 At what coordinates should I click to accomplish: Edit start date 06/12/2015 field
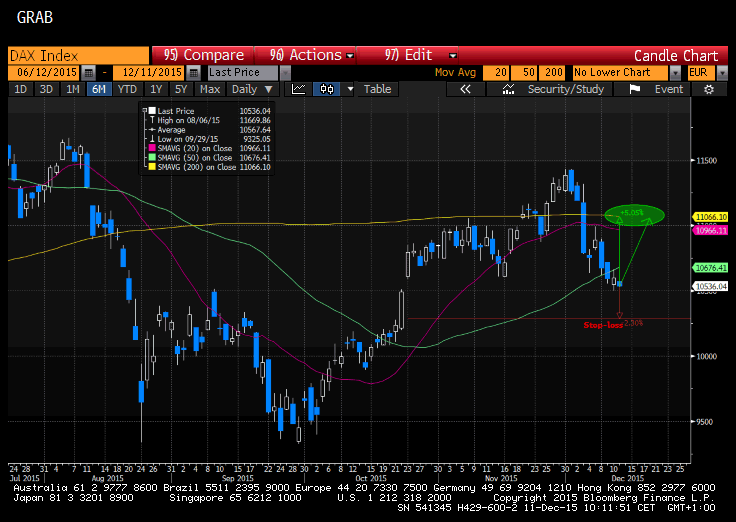45,73
